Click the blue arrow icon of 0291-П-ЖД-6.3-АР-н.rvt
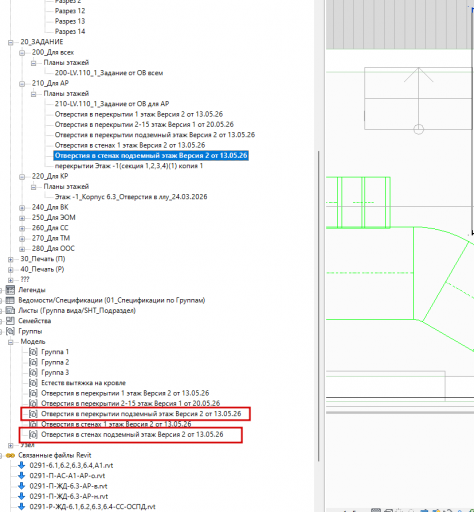 point(22,496)
